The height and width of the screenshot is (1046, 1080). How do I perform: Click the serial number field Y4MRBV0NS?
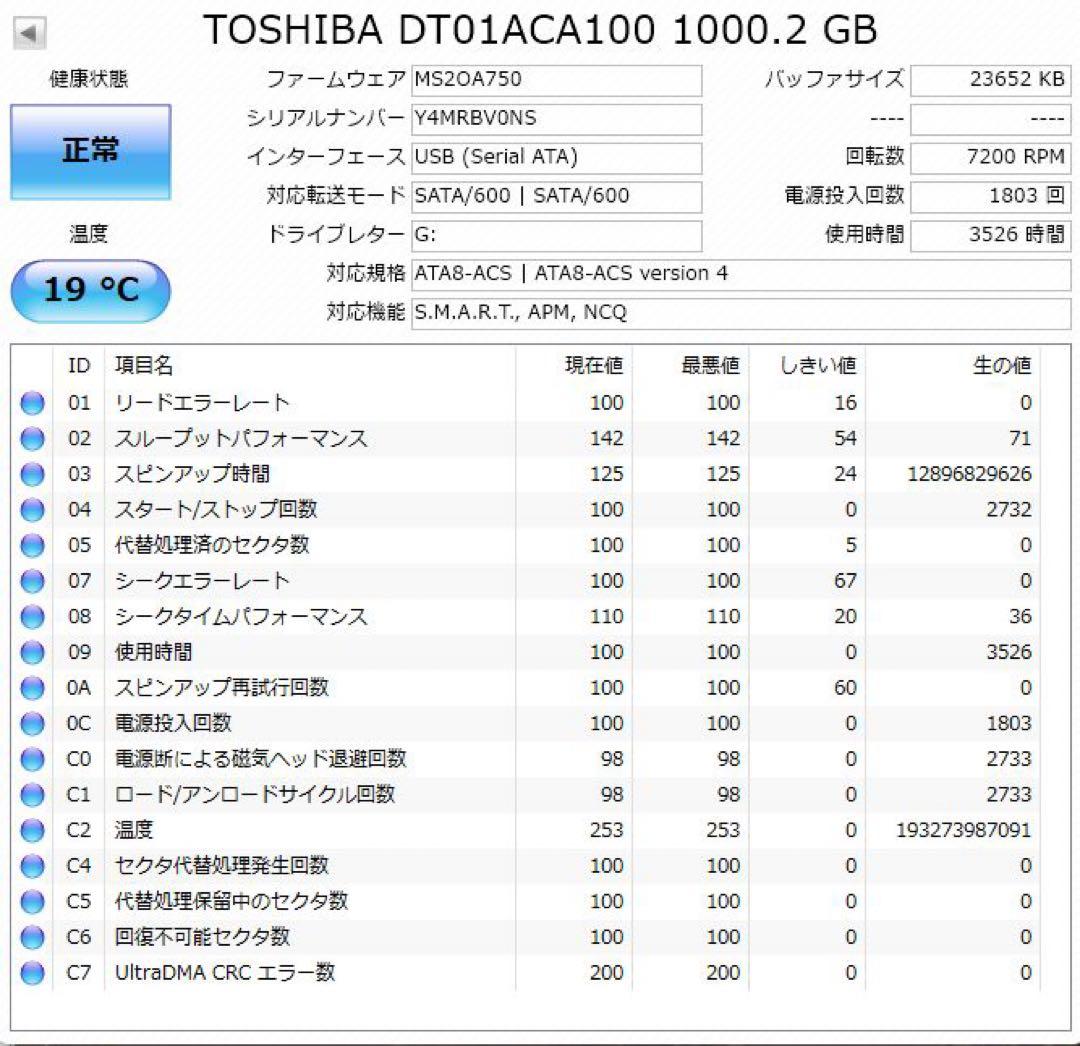(557, 119)
